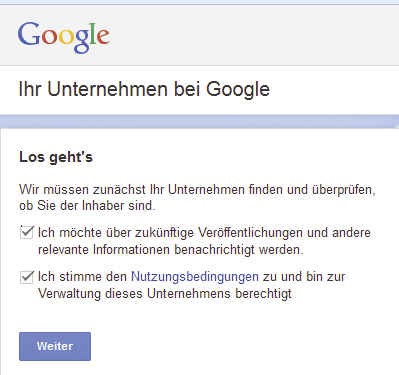Click the Google logo
The width and height of the screenshot is (399, 375).
(64, 37)
